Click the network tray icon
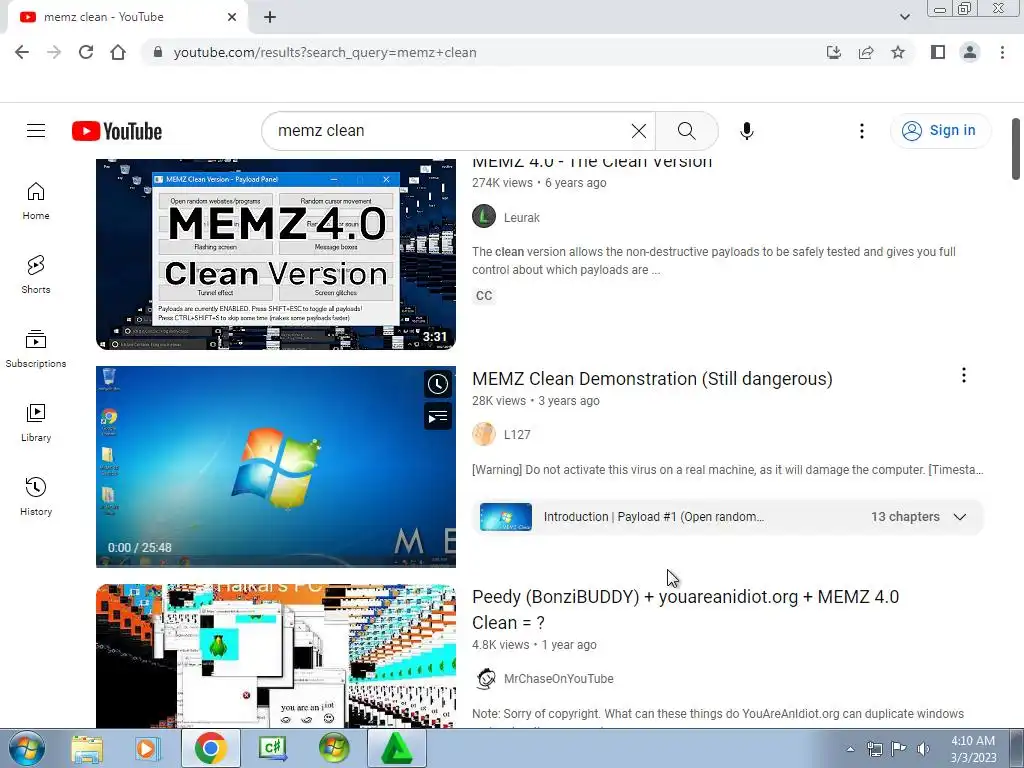 [874, 749]
